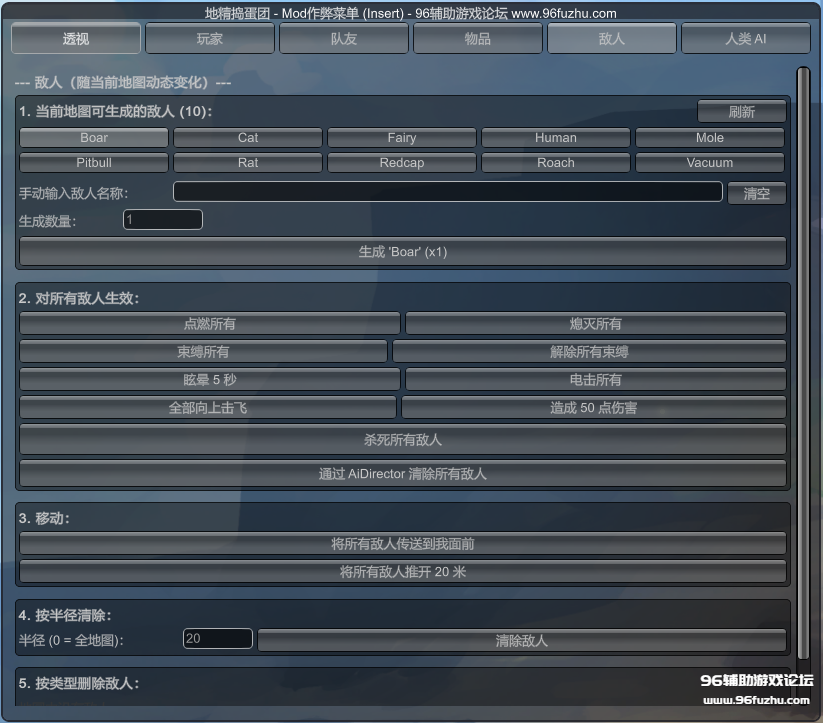Click the 将所有敌人推开 20 米 button
This screenshot has width=823, height=723.
[403, 571]
